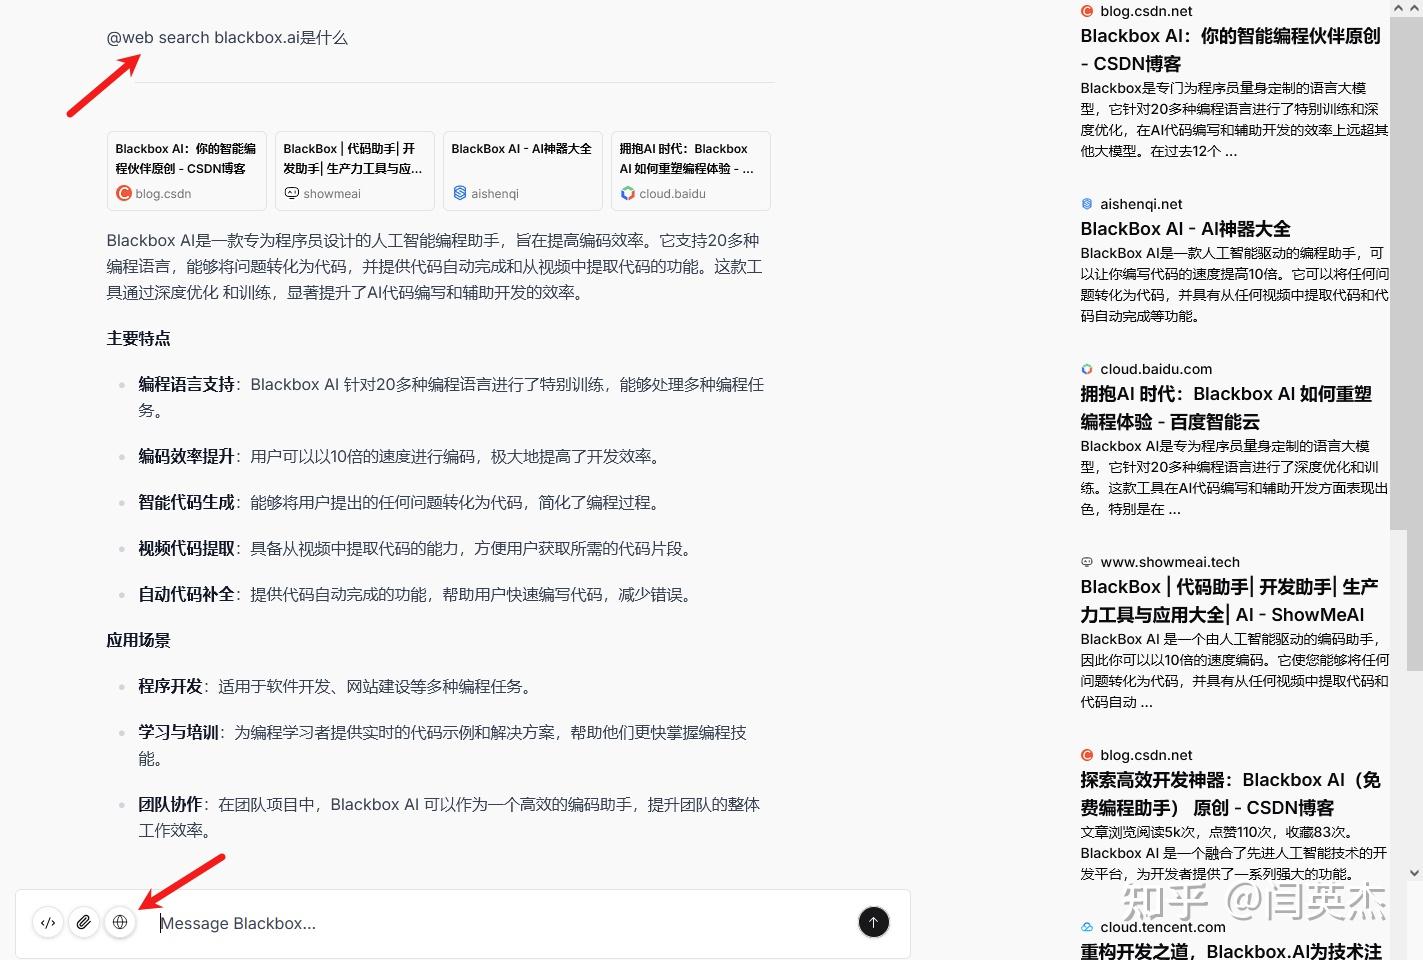Click snippet starting 文章浏览阅读5k次
Viewport: 1423px width, 960px height.
click(x=1234, y=853)
